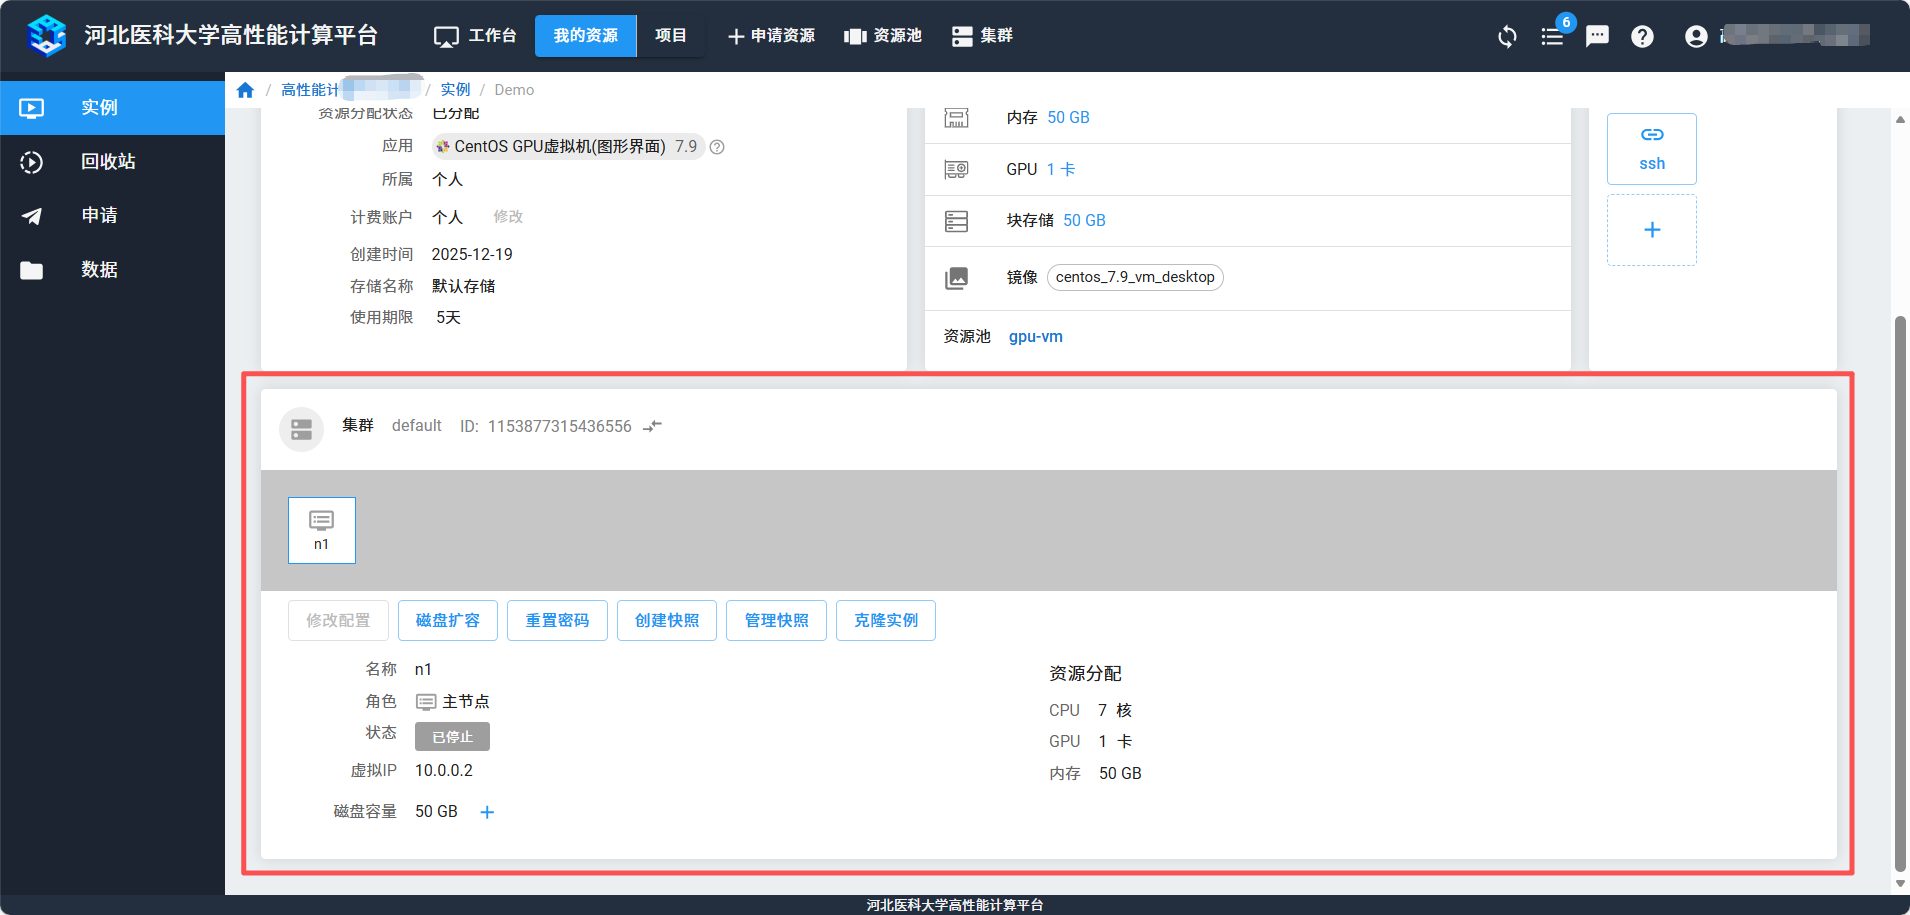Click the vertical scrollbar down arrow

point(1900,883)
